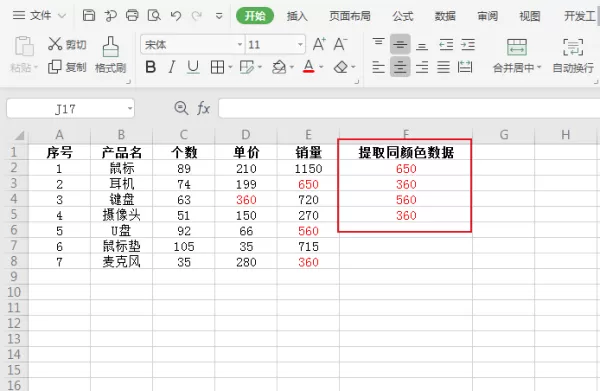This screenshot has height=391, width=600.
Task: Click the Copy (复制) button
Action: tap(67, 67)
